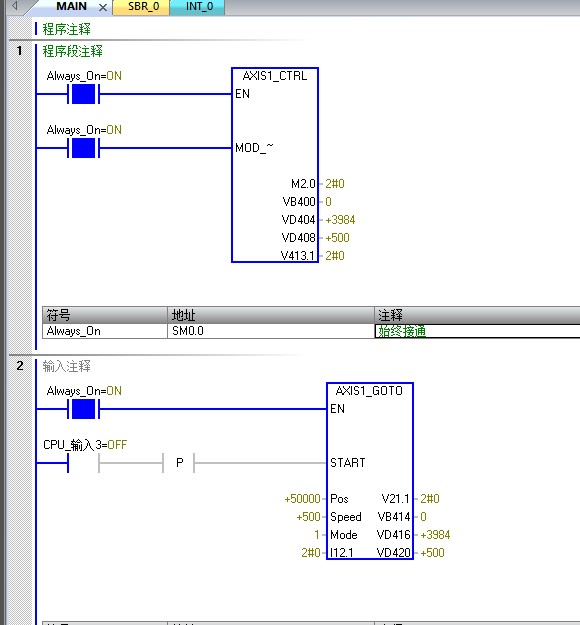Click the 输入注释 network 2 comment
This screenshot has height=625, width=580.
pos(67,366)
